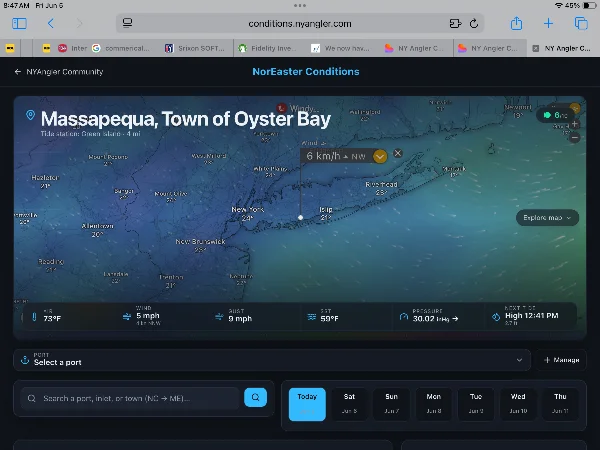Click the Riverhead label on map
The width and height of the screenshot is (600, 450).
click(x=381, y=184)
